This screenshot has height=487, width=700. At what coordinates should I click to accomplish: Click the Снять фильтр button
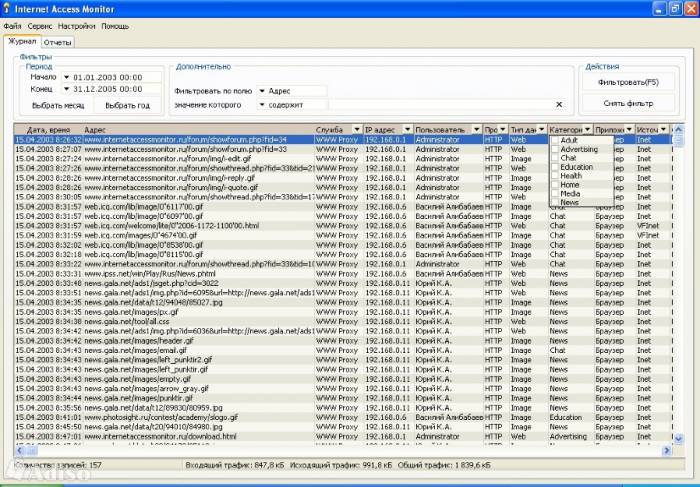coord(627,103)
